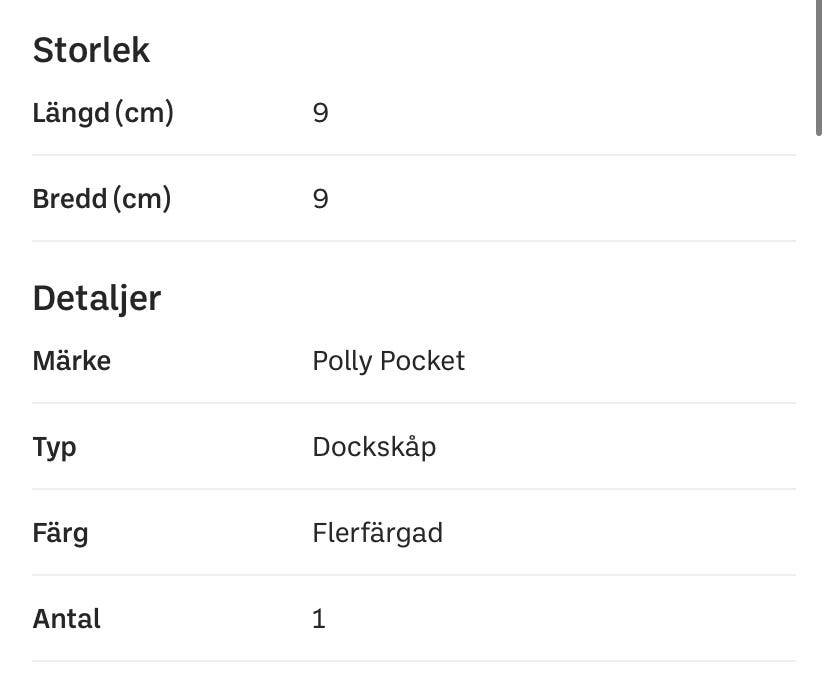Select the Antal value 1

(x=319, y=619)
